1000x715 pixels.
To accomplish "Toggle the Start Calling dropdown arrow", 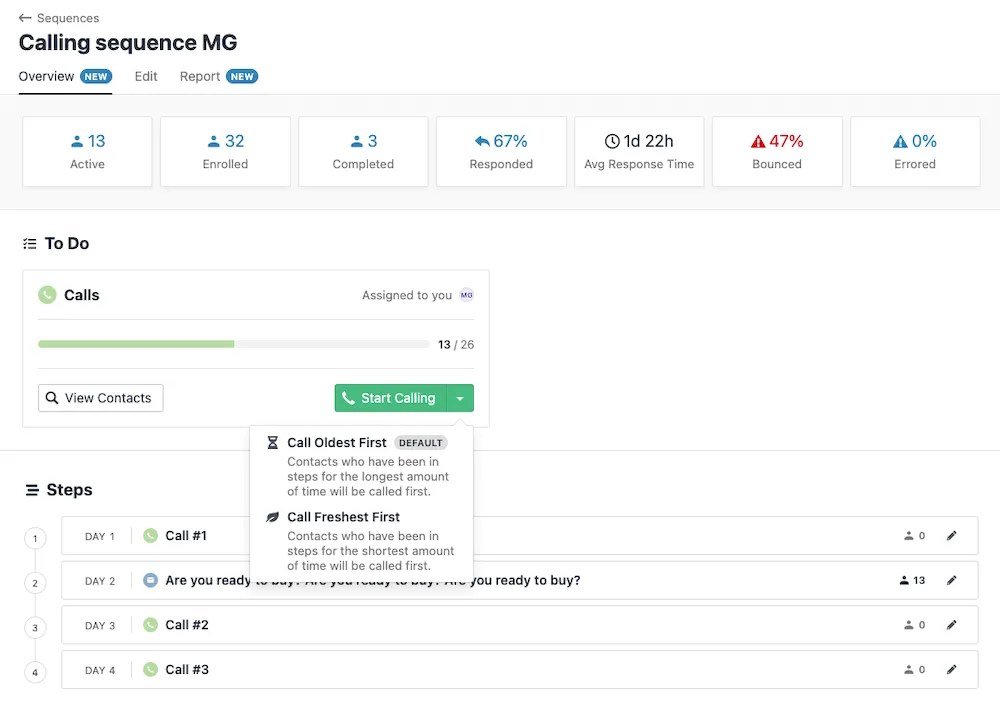I will tap(460, 398).
